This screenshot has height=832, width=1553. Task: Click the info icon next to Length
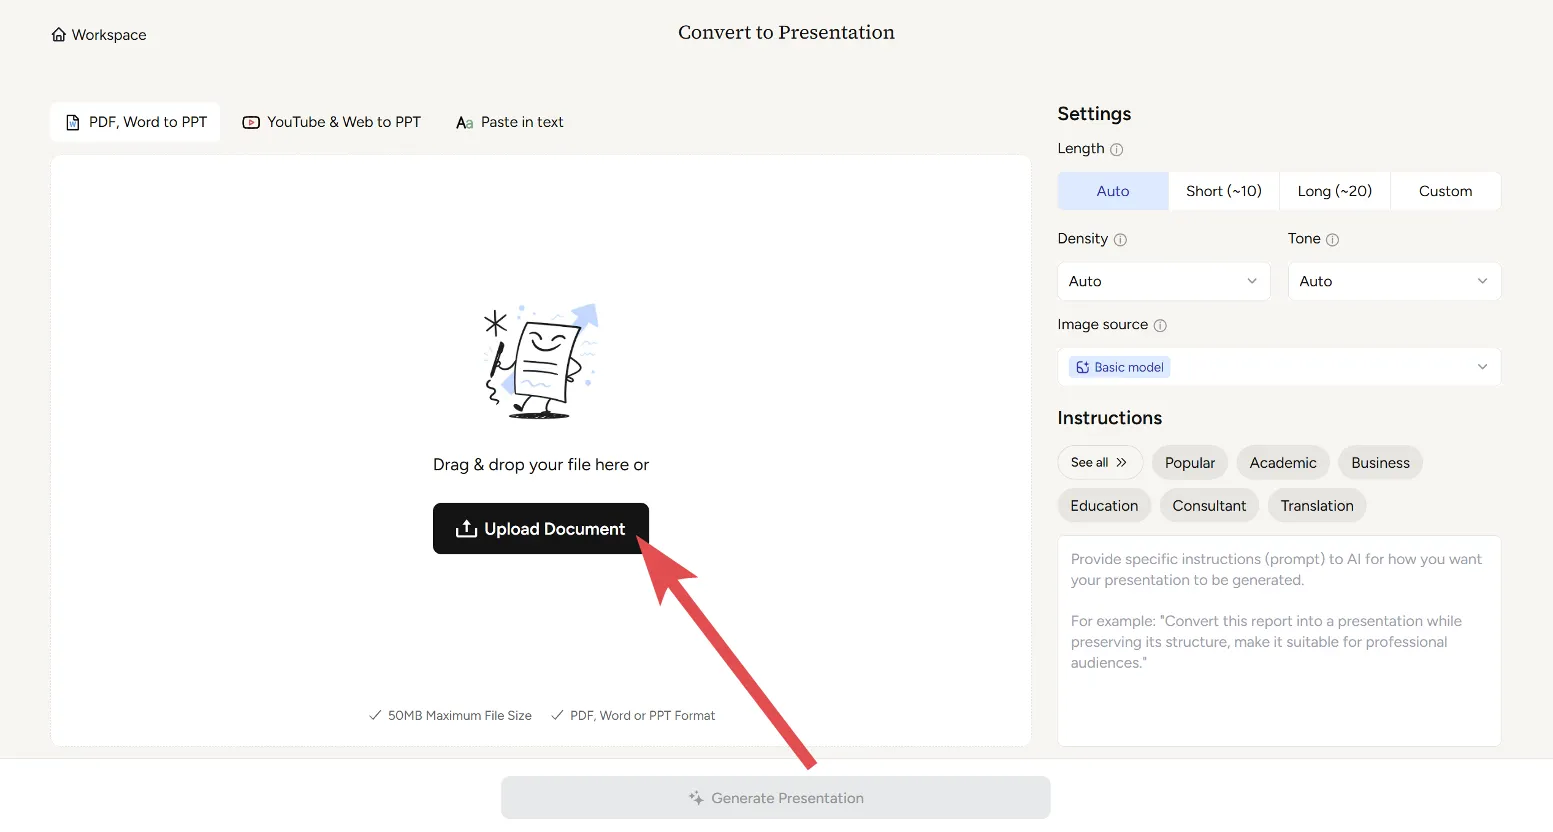click(x=1116, y=150)
